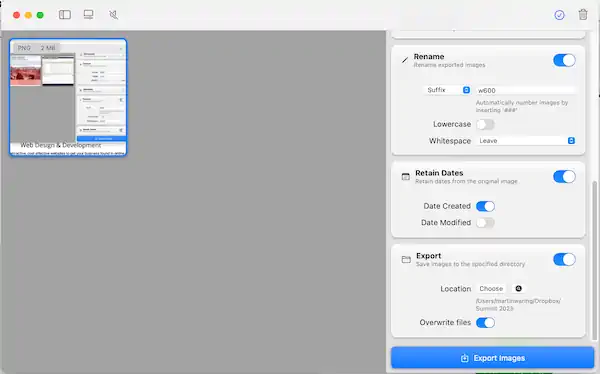Click the Export Images button
This screenshot has width=600, height=374.
click(492, 358)
